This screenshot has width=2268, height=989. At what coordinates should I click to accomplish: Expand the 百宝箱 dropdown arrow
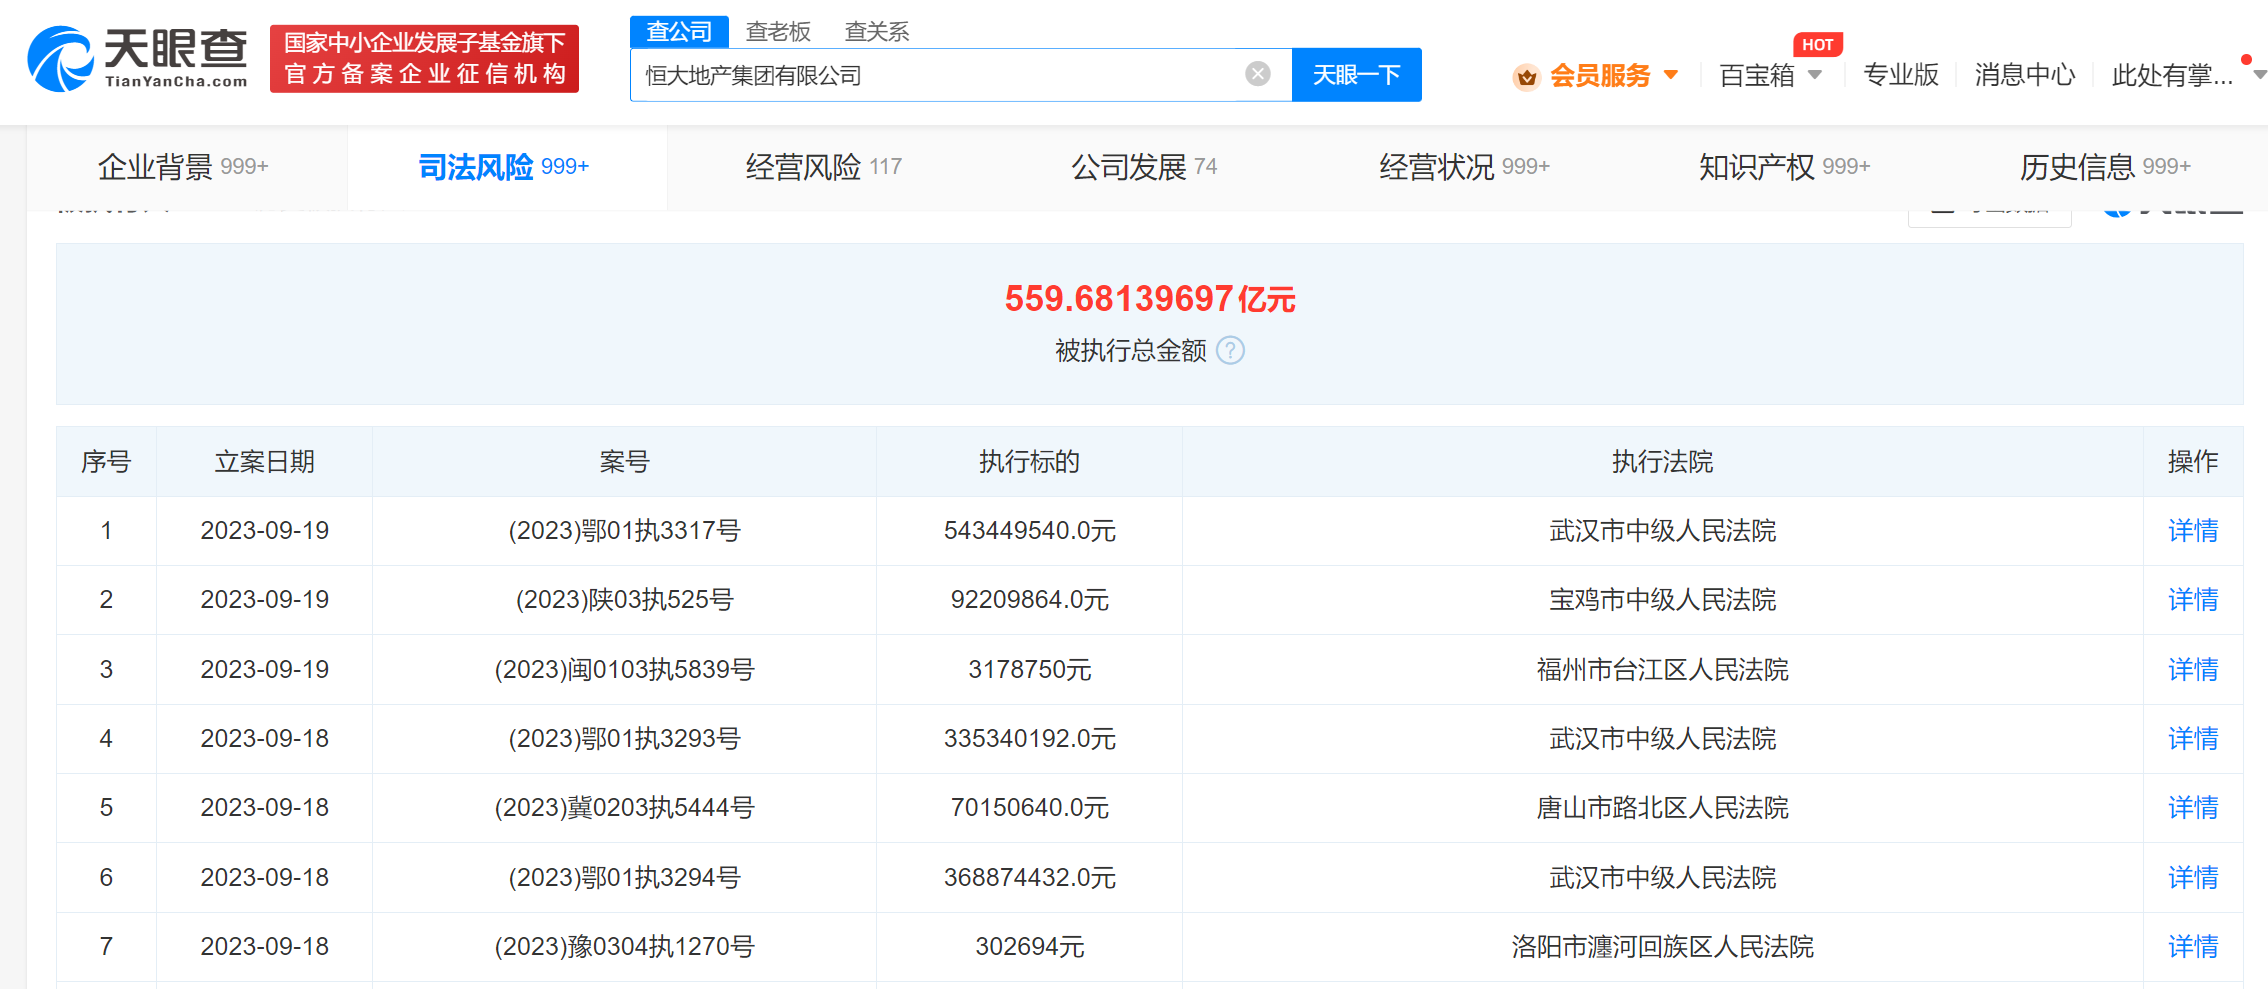tap(1815, 75)
